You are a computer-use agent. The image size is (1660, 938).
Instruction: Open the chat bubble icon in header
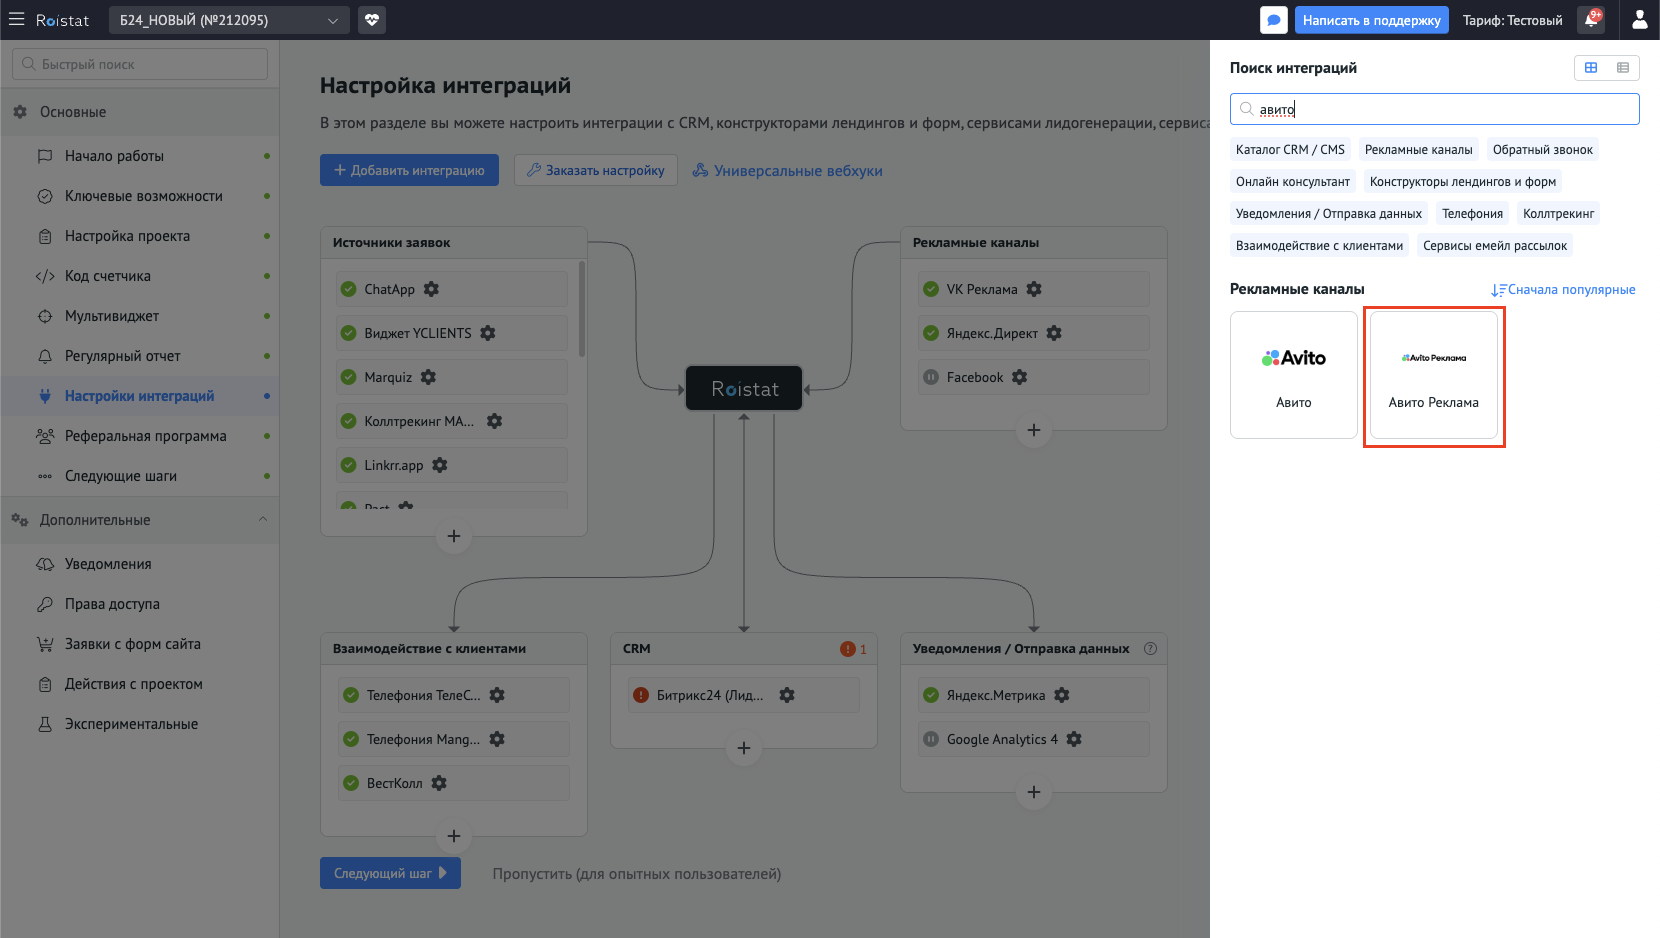pyautogui.click(x=1274, y=20)
